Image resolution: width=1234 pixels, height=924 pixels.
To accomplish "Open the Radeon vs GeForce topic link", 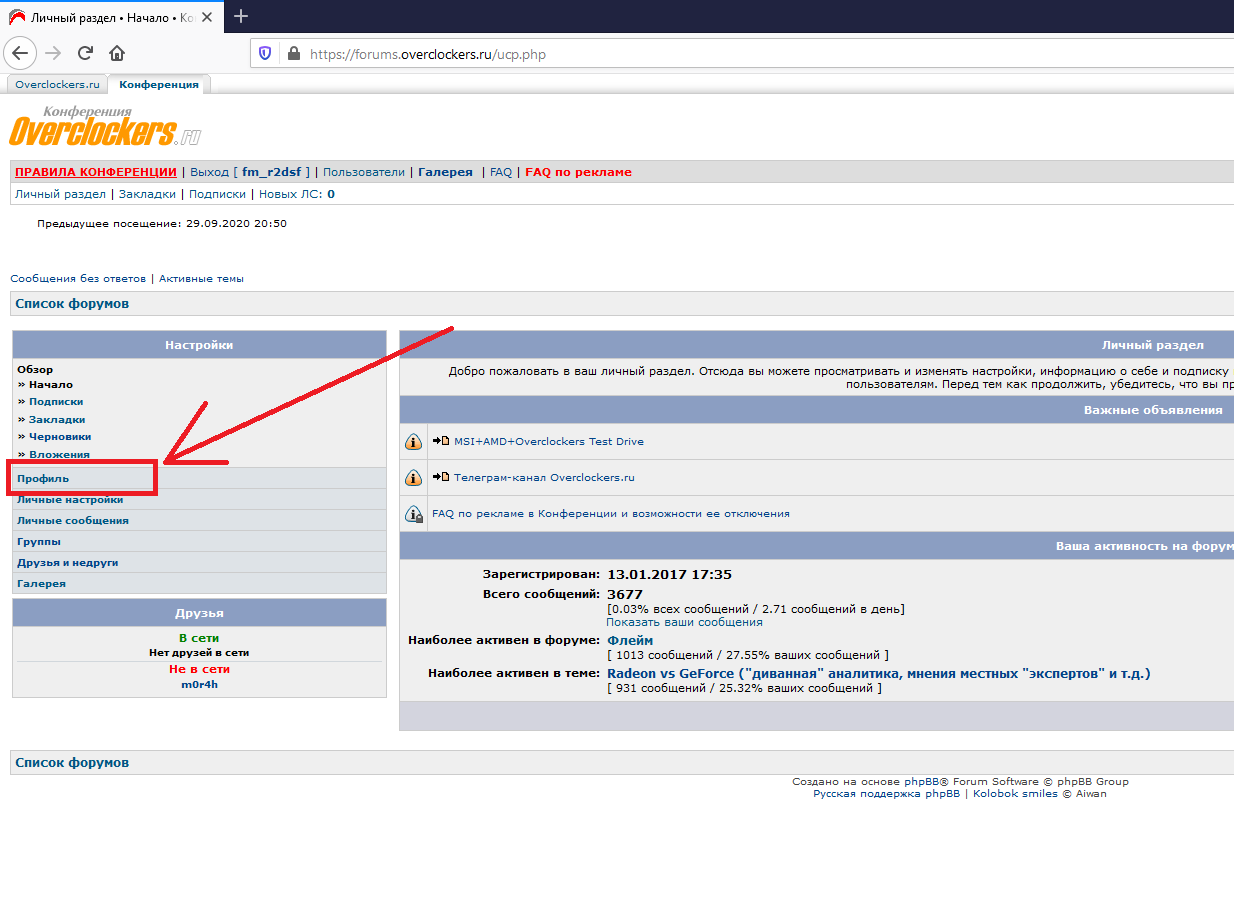I will click(x=879, y=673).
